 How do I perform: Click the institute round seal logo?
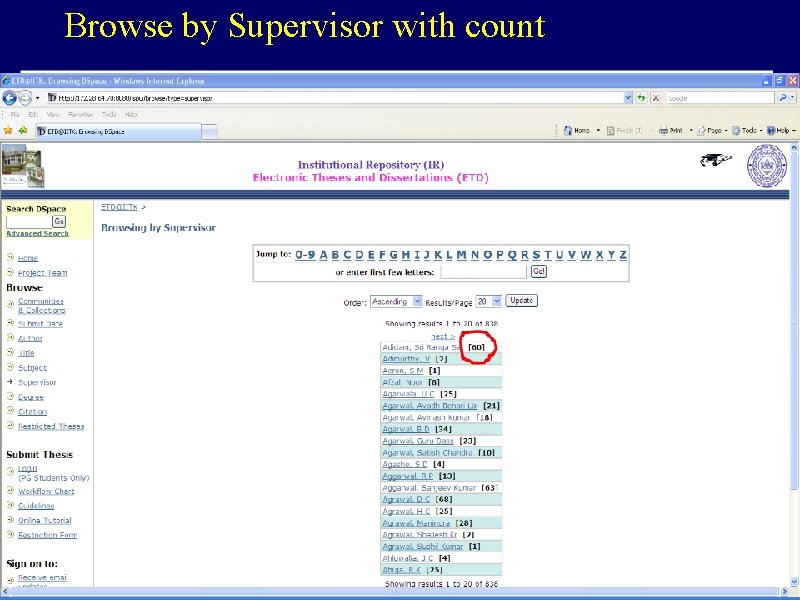point(766,166)
